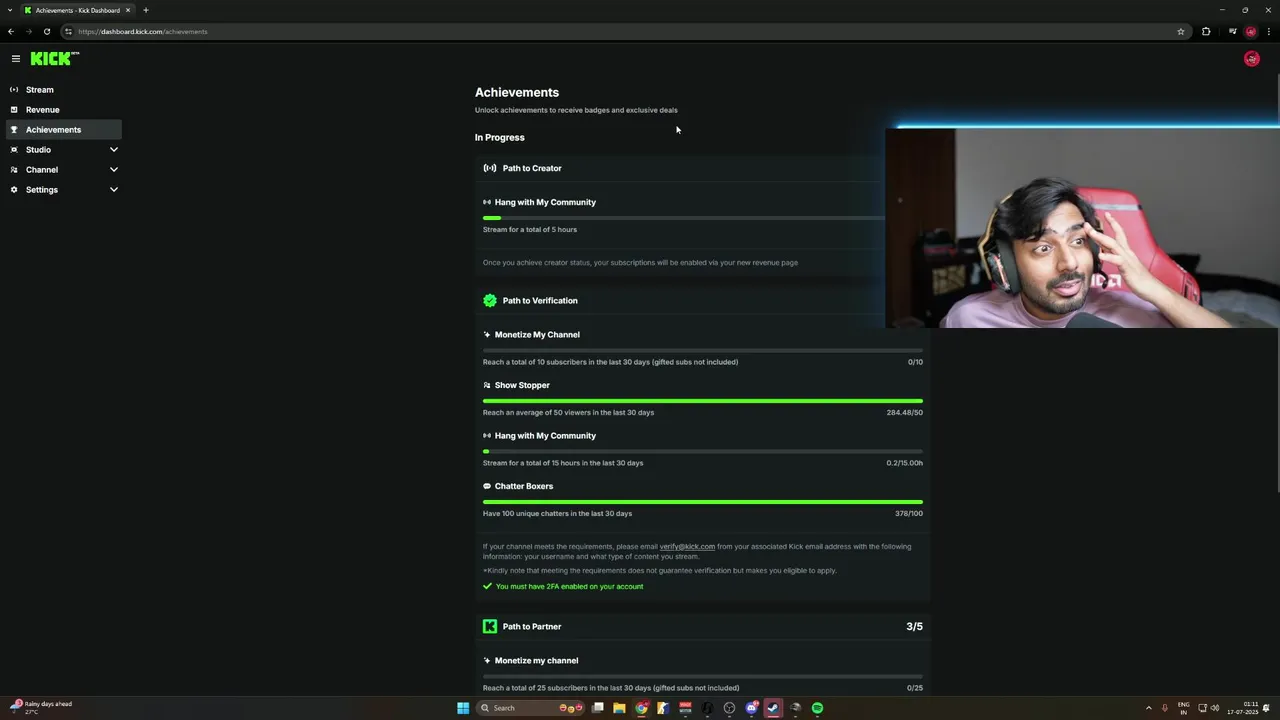This screenshot has width=1280, height=720.
Task: Click the verify@kick.com email link
Action: click(x=687, y=547)
